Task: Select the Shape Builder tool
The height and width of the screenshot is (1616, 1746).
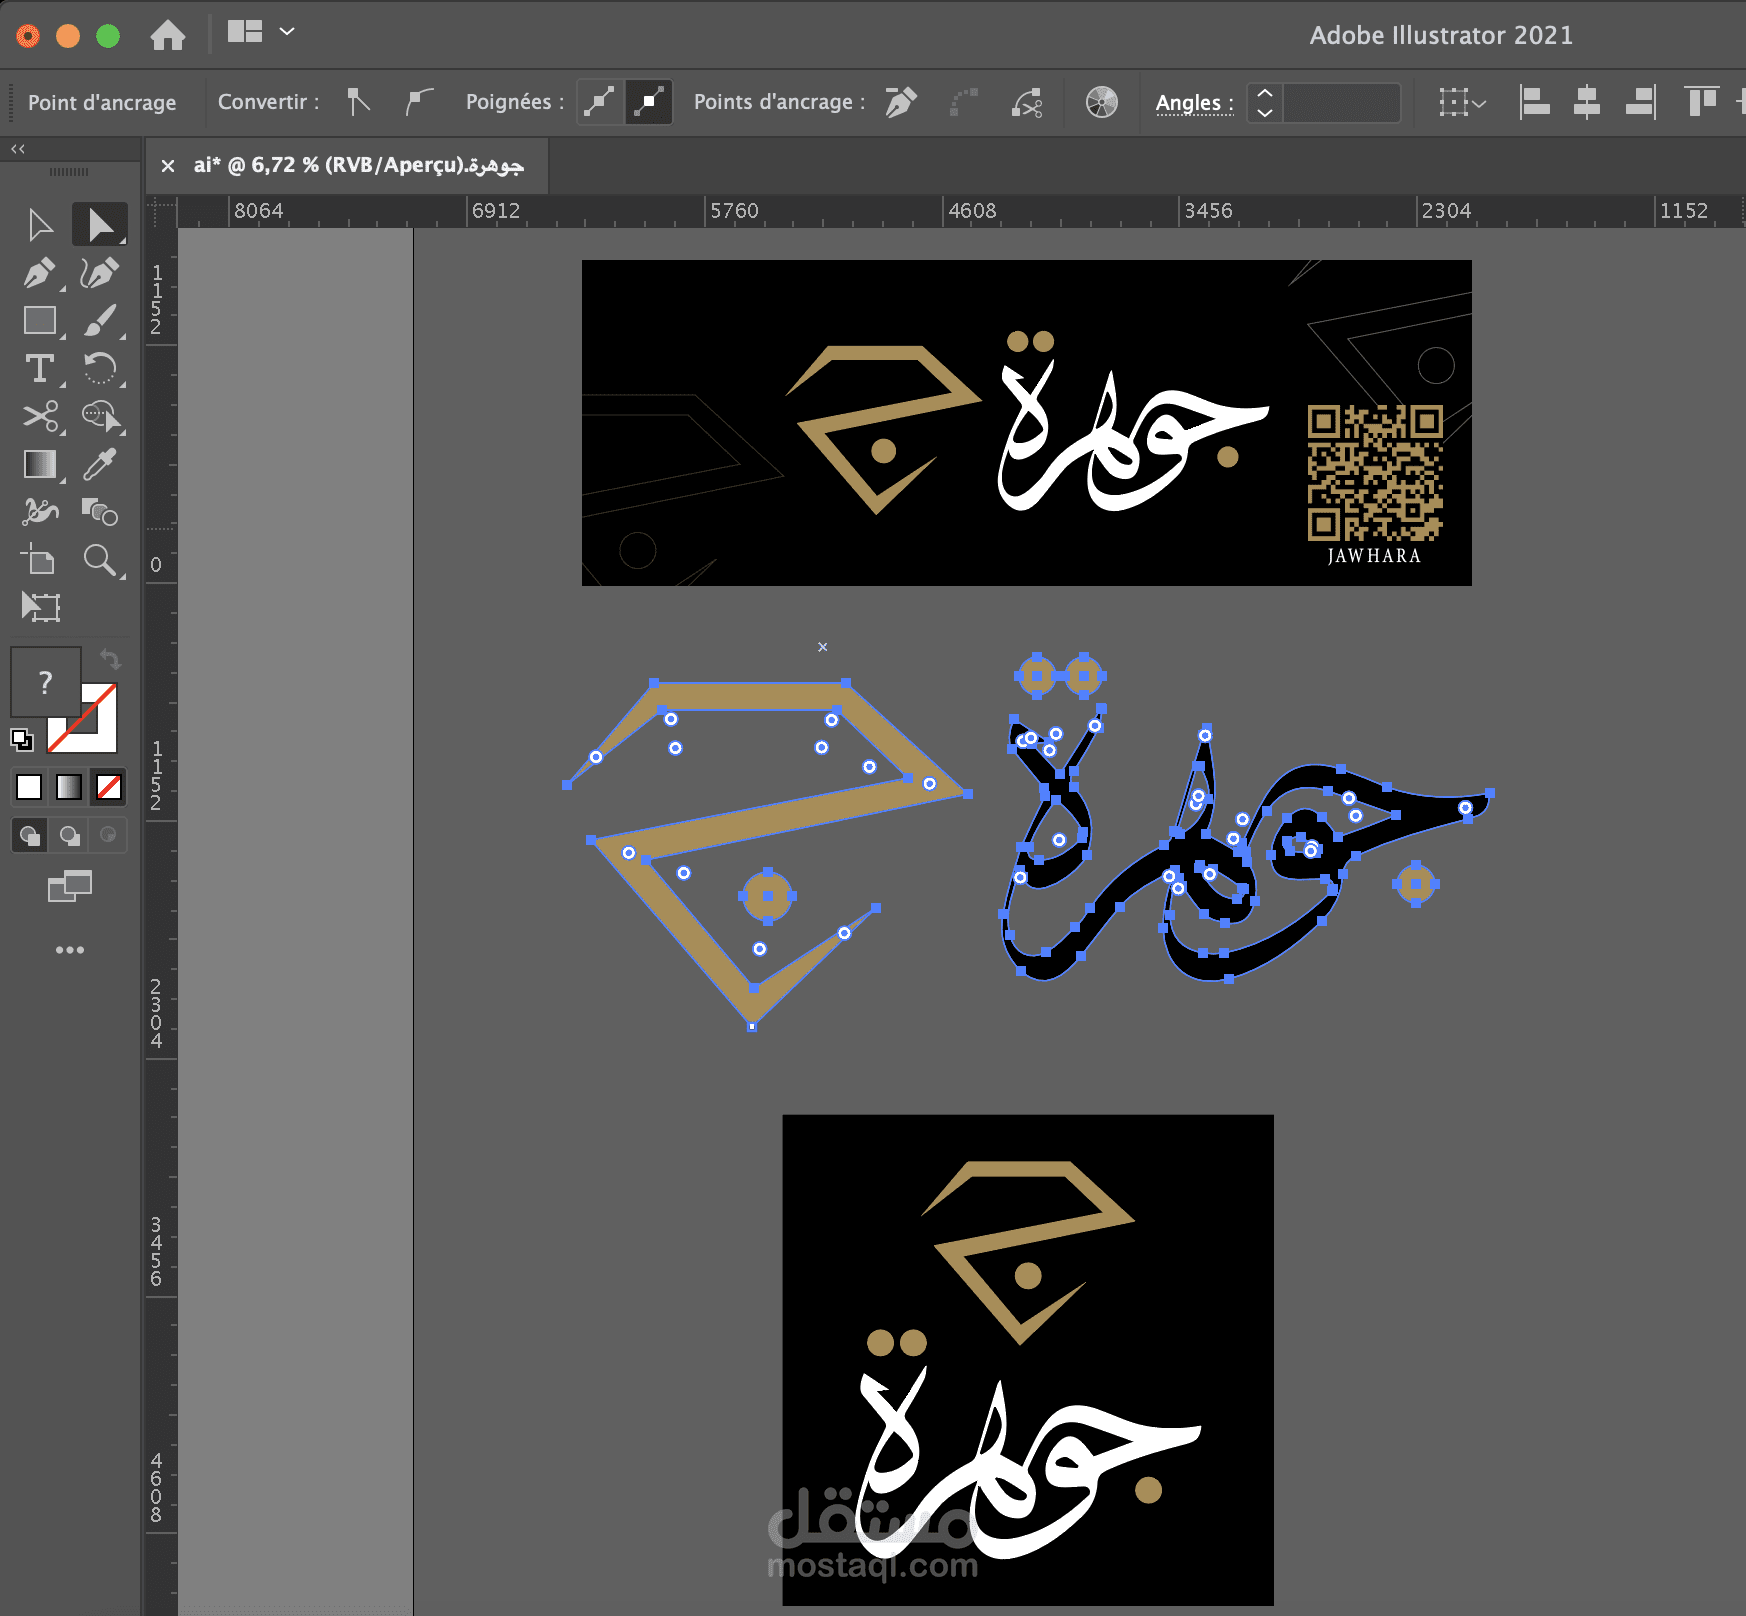Action: 100,416
